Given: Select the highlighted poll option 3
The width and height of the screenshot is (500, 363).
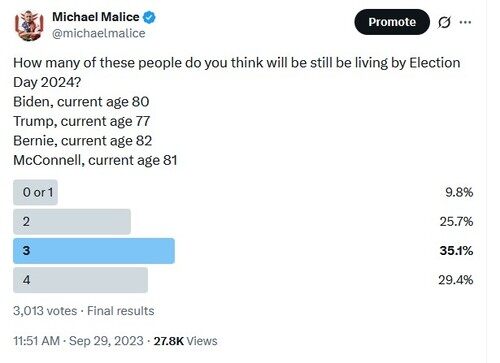Looking at the screenshot, I should pyautogui.click(x=94, y=251).
